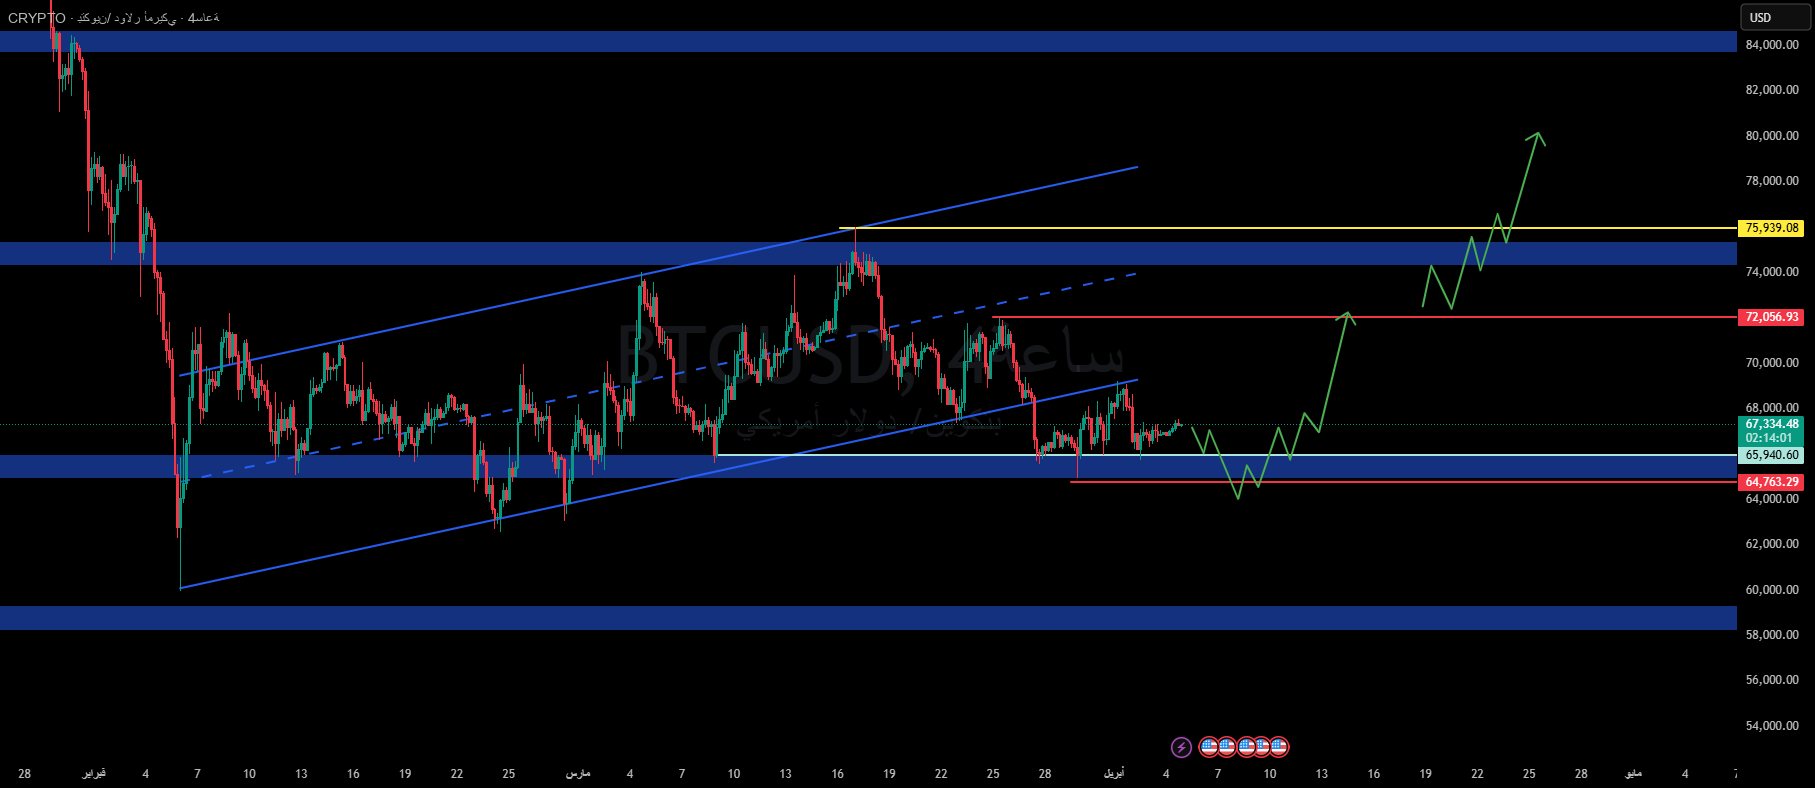1815x788 pixels.
Task: Click the yellow 75,939.08 price label
Action: 1772,228
